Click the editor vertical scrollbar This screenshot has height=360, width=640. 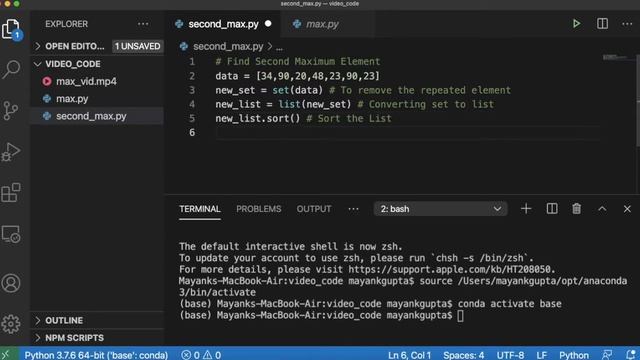[x=638, y=100]
